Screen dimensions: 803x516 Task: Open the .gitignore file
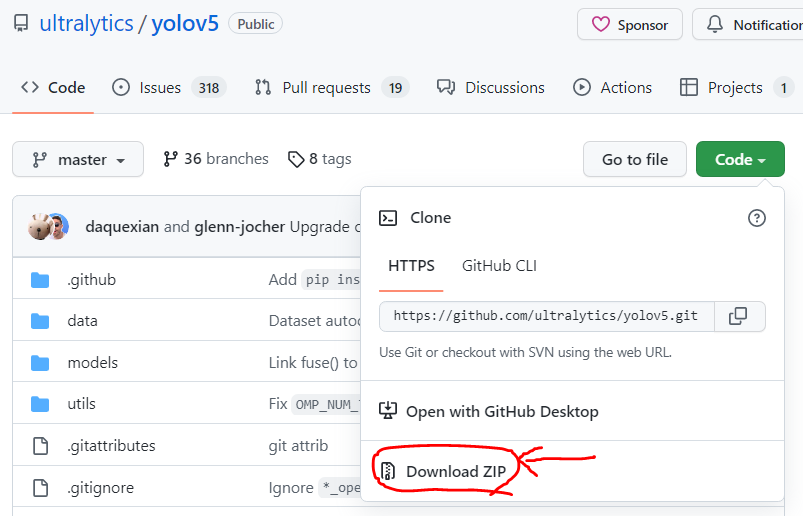coord(100,487)
